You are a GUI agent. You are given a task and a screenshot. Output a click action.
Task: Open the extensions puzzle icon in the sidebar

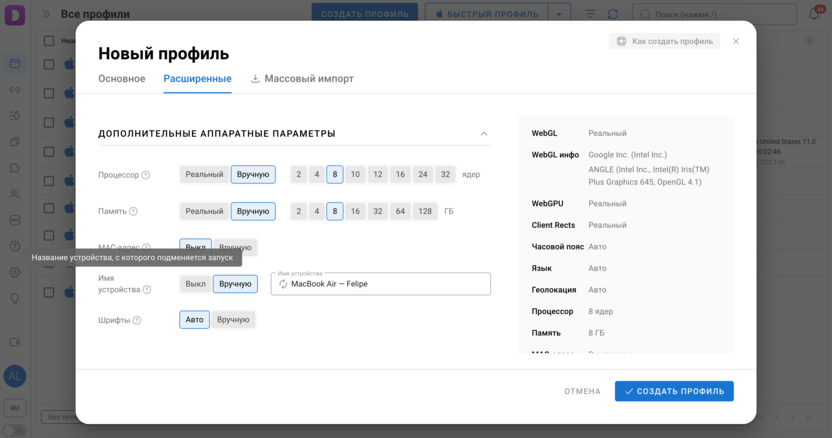[x=15, y=168]
